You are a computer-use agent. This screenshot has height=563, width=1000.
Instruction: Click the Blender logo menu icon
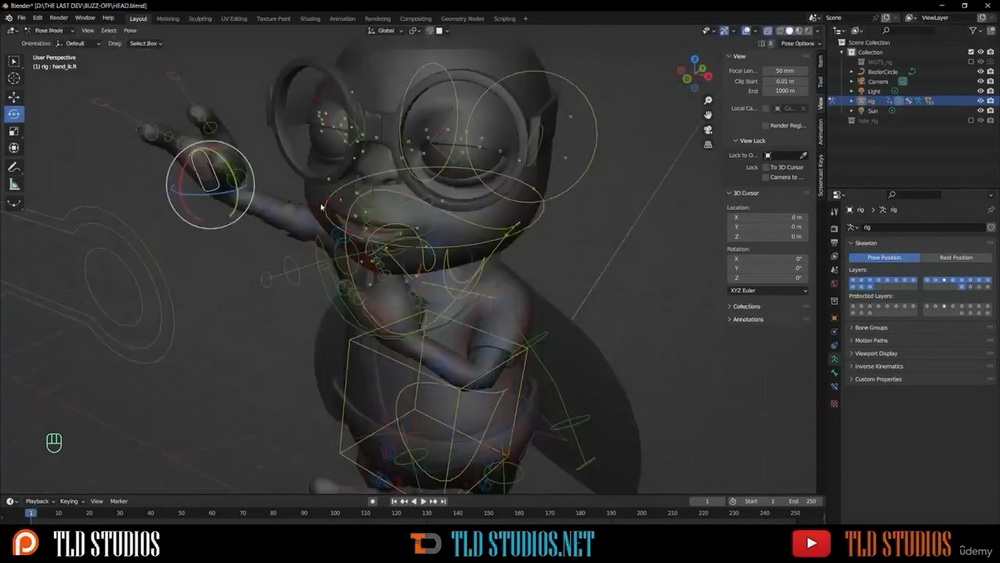8,18
